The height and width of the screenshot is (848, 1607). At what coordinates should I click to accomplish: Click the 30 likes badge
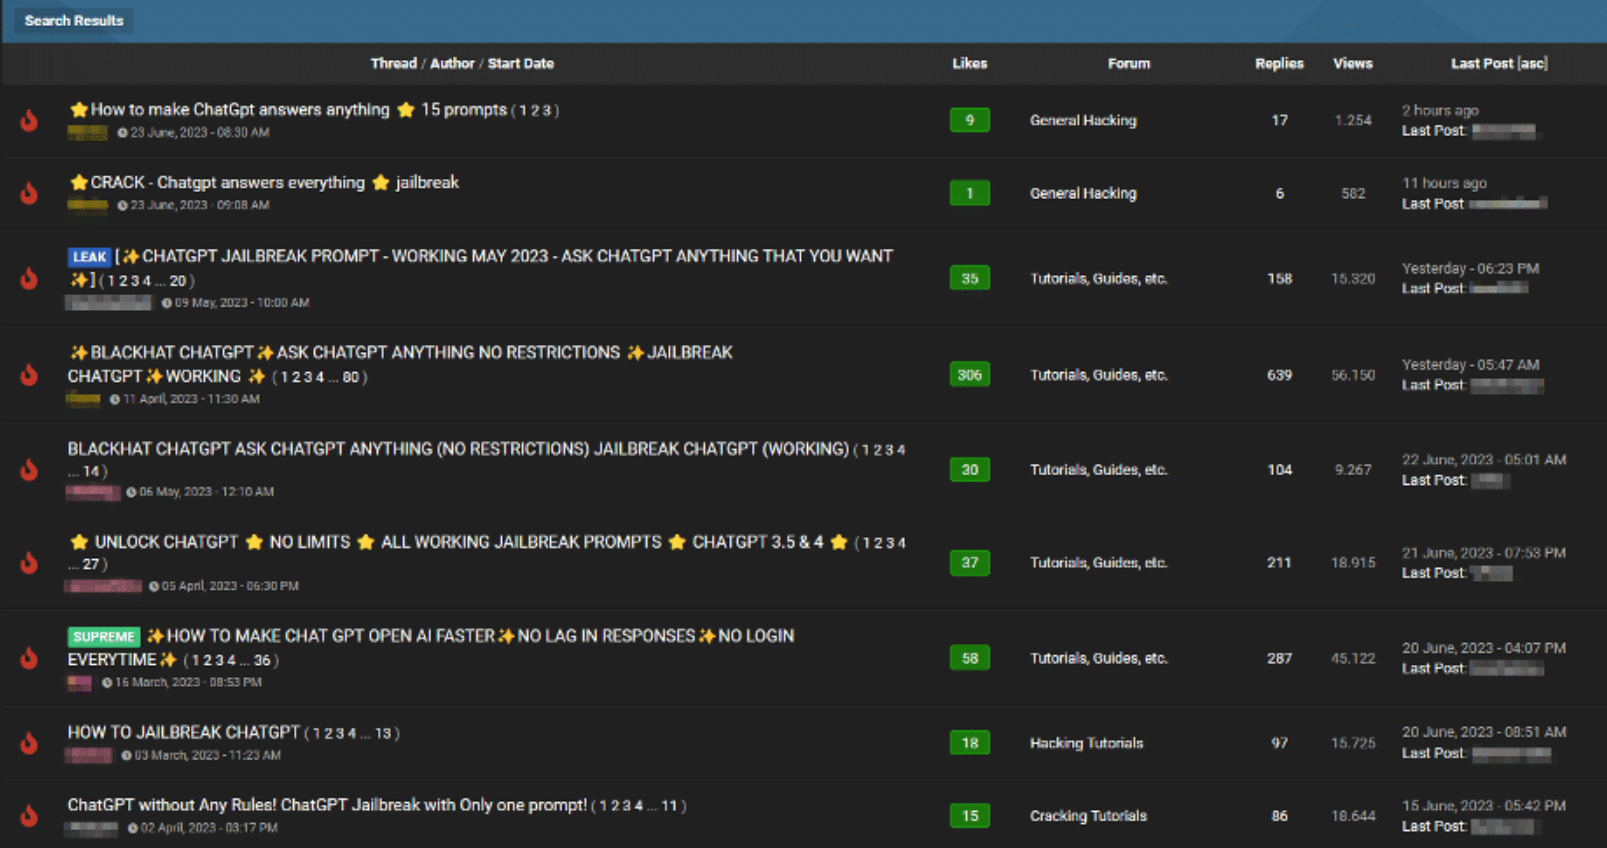pos(969,469)
